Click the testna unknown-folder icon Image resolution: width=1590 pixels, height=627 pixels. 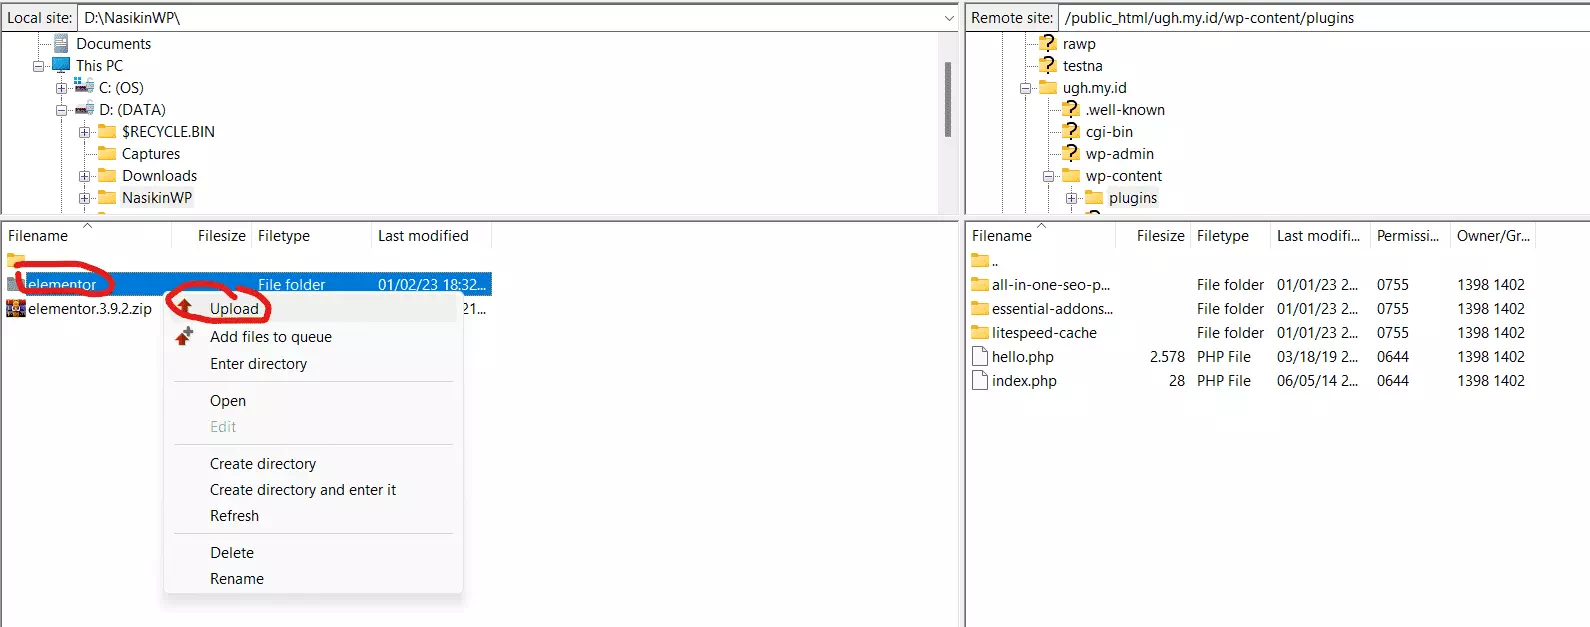pos(1048,65)
